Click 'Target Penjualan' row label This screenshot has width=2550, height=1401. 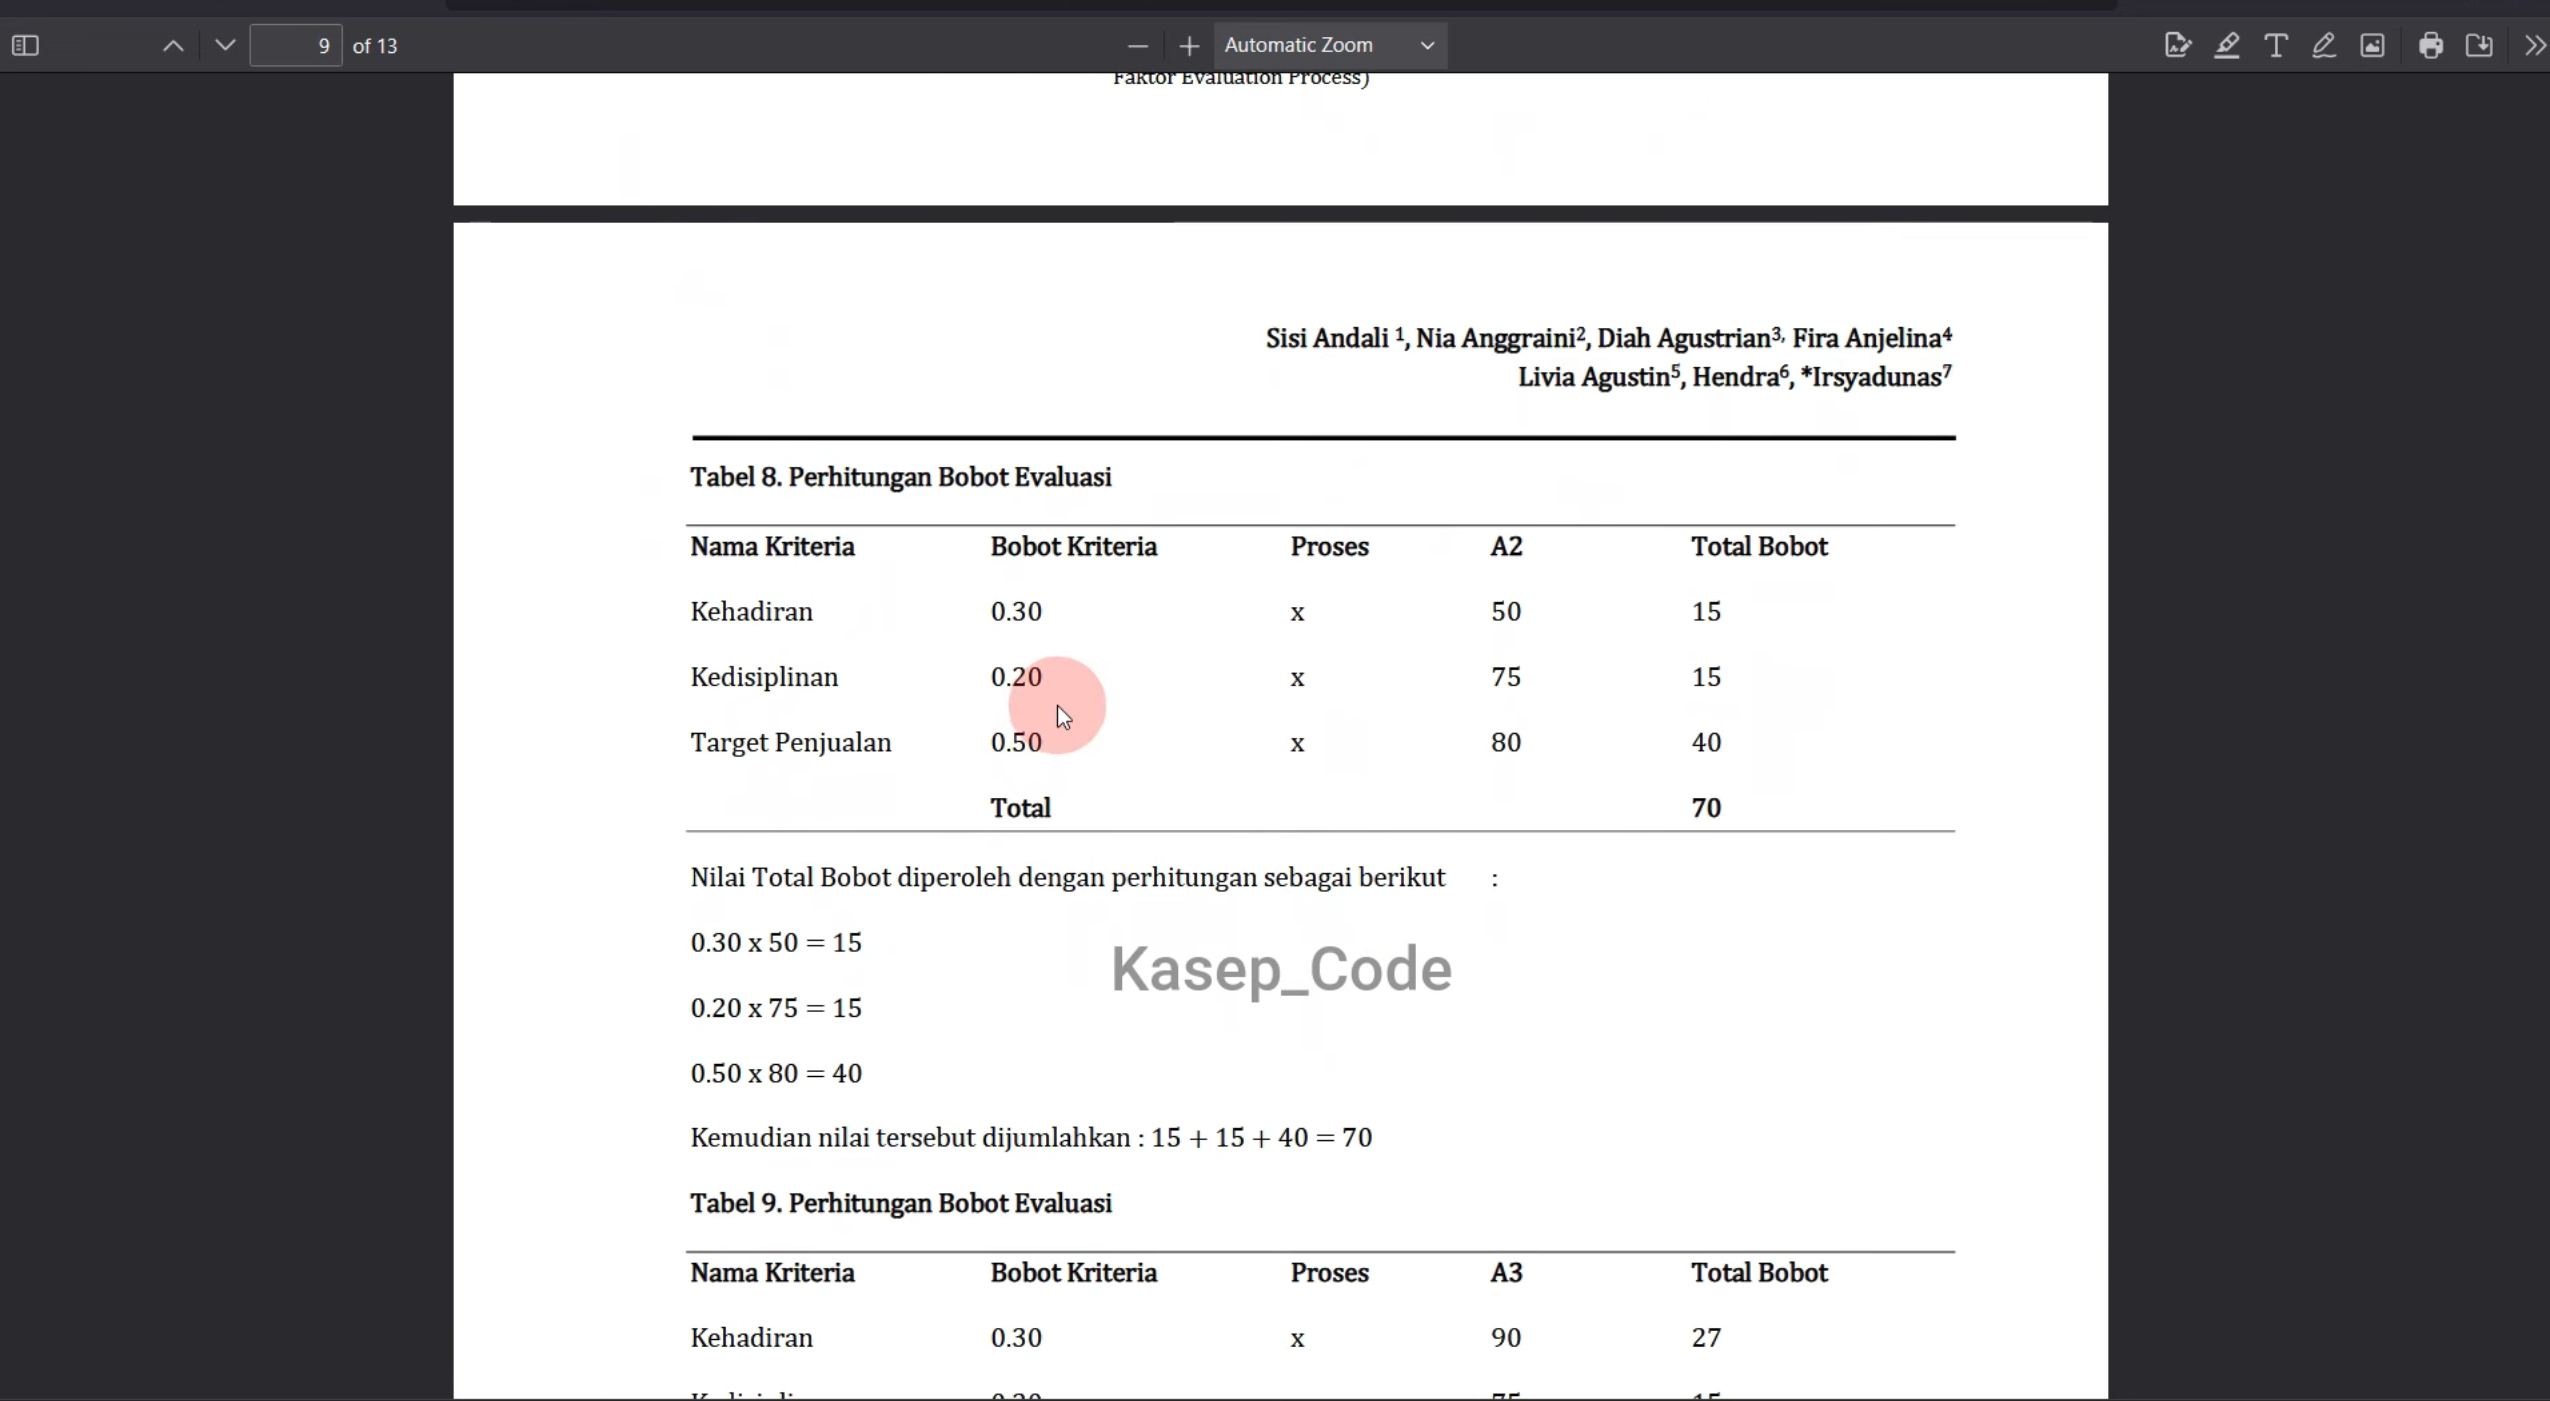click(790, 743)
